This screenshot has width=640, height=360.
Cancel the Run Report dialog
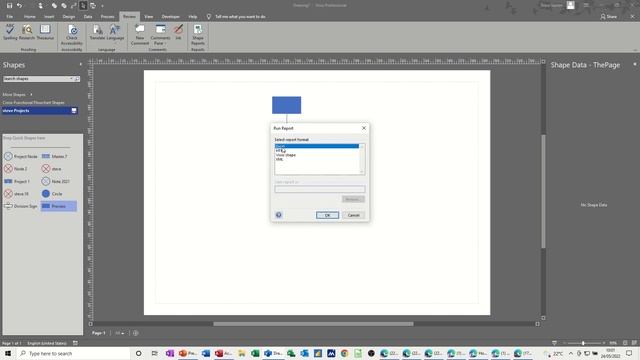click(x=353, y=215)
